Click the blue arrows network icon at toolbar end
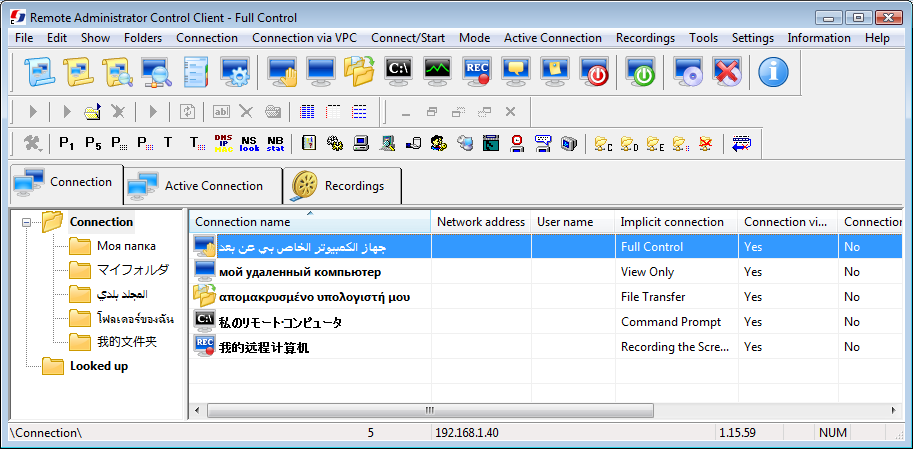This screenshot has width=913, height=449. tap(742, 143)
